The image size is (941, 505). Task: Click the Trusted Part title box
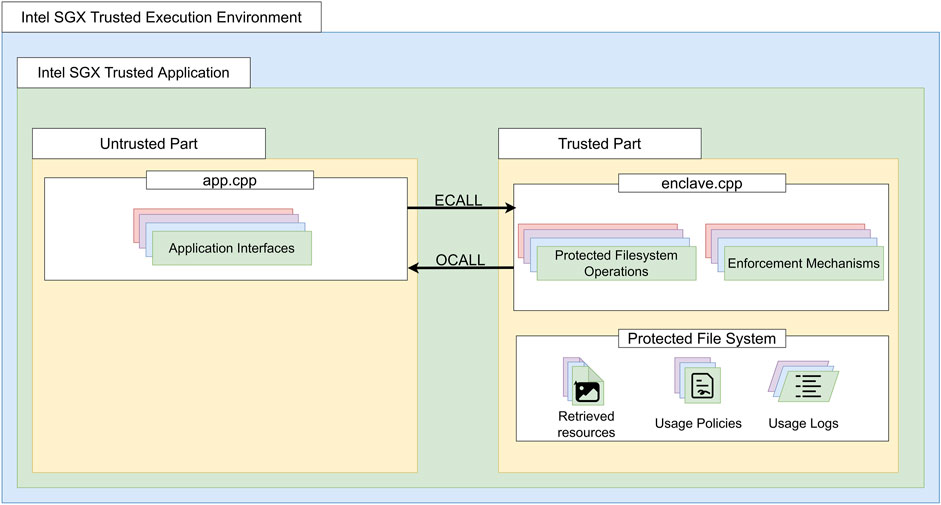click(600, 144)
